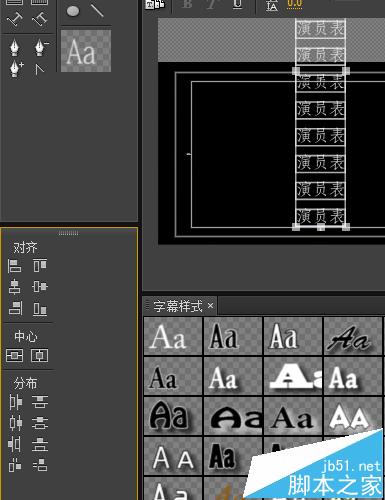Align selected objects to left edge
Viewport: 385px width, 500px height.
14,266
